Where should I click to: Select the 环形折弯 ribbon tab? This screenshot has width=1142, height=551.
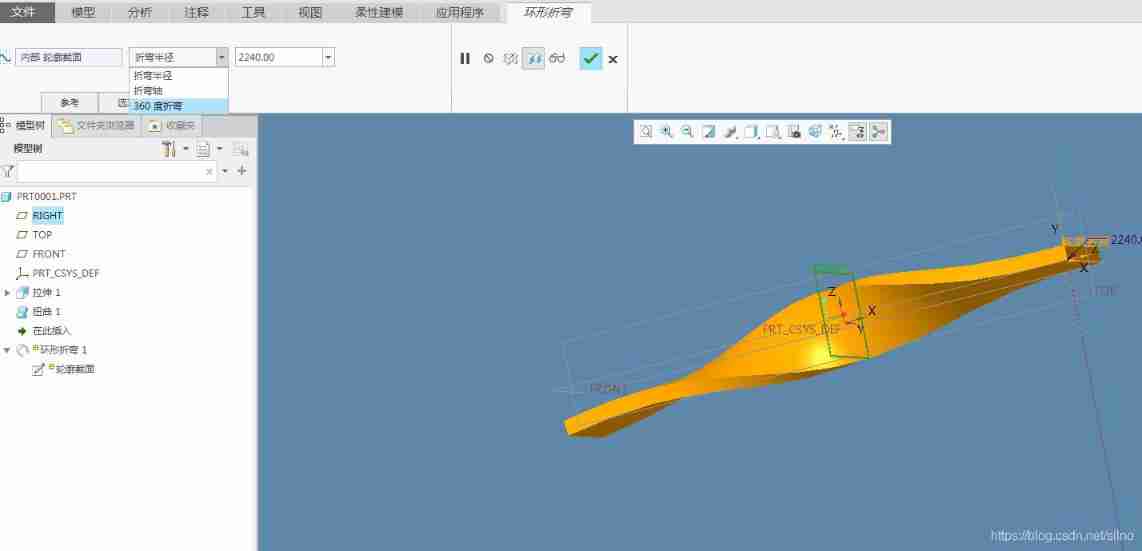click(548, 12)
